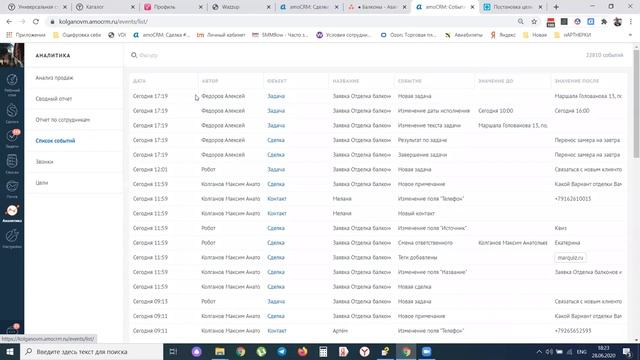
Task: Open Сводный отчет report
Action: [x=54, y=99]
